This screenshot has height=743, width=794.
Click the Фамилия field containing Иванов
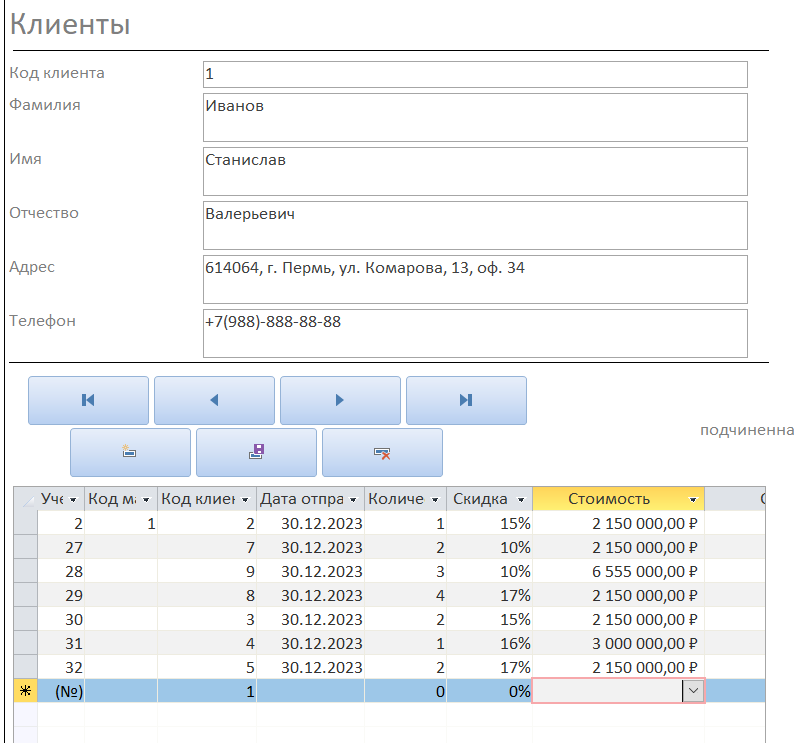tap(475, 118)
